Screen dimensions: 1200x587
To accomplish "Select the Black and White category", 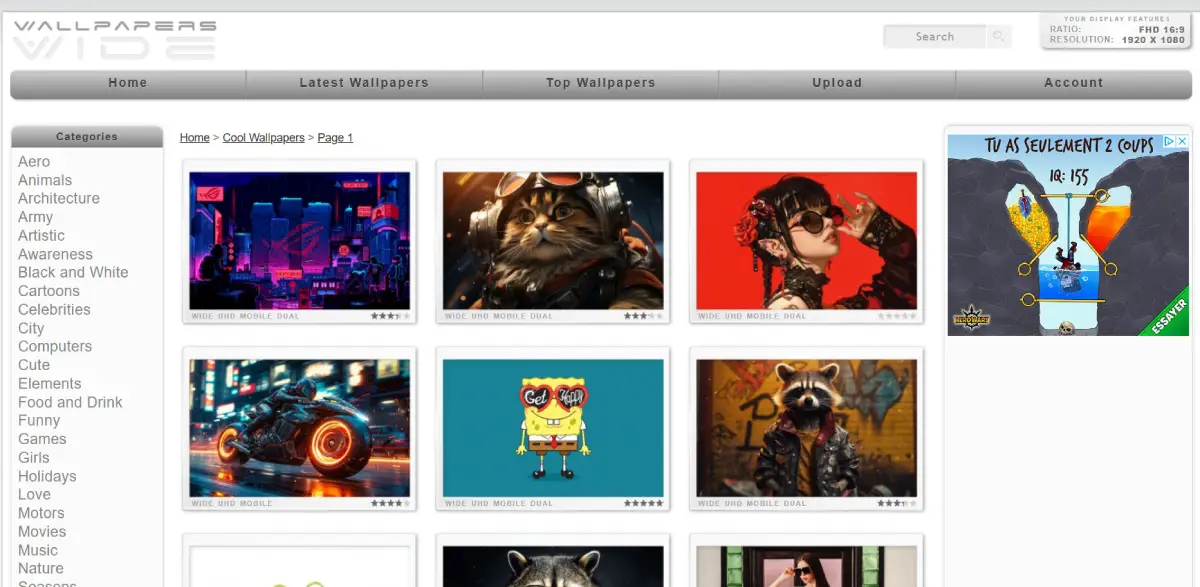I will coord(73,273).
